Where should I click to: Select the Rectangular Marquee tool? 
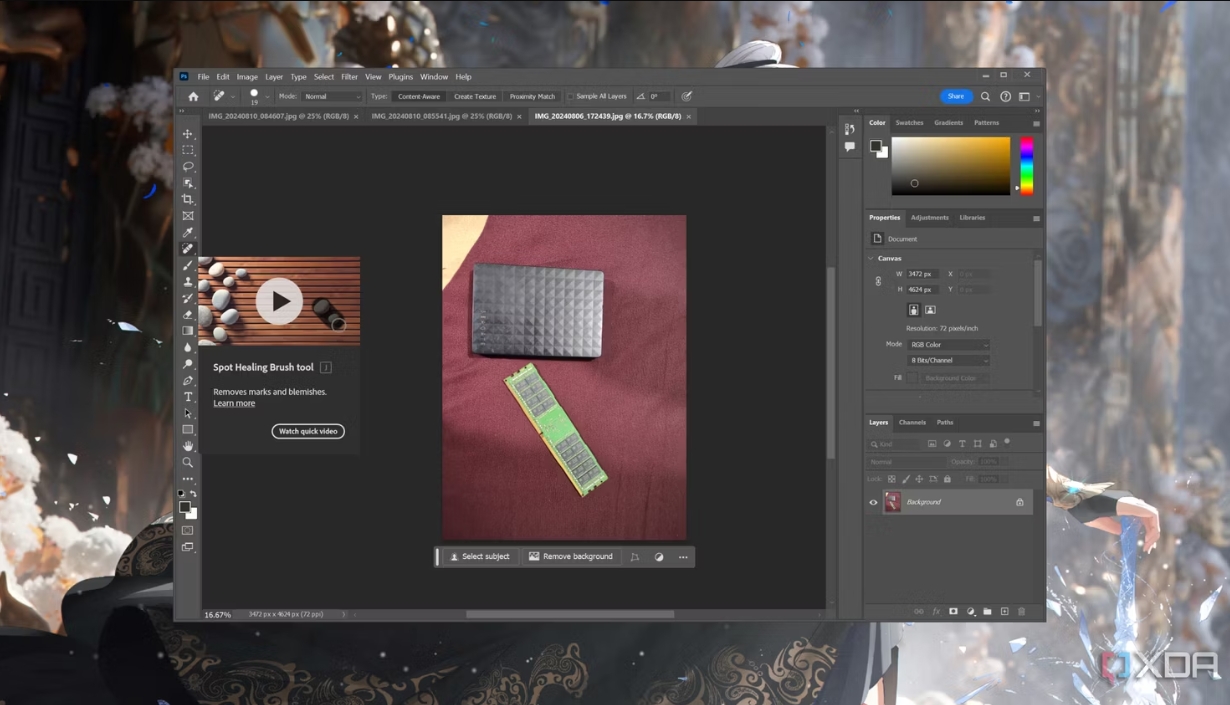(x=187, y=150)
